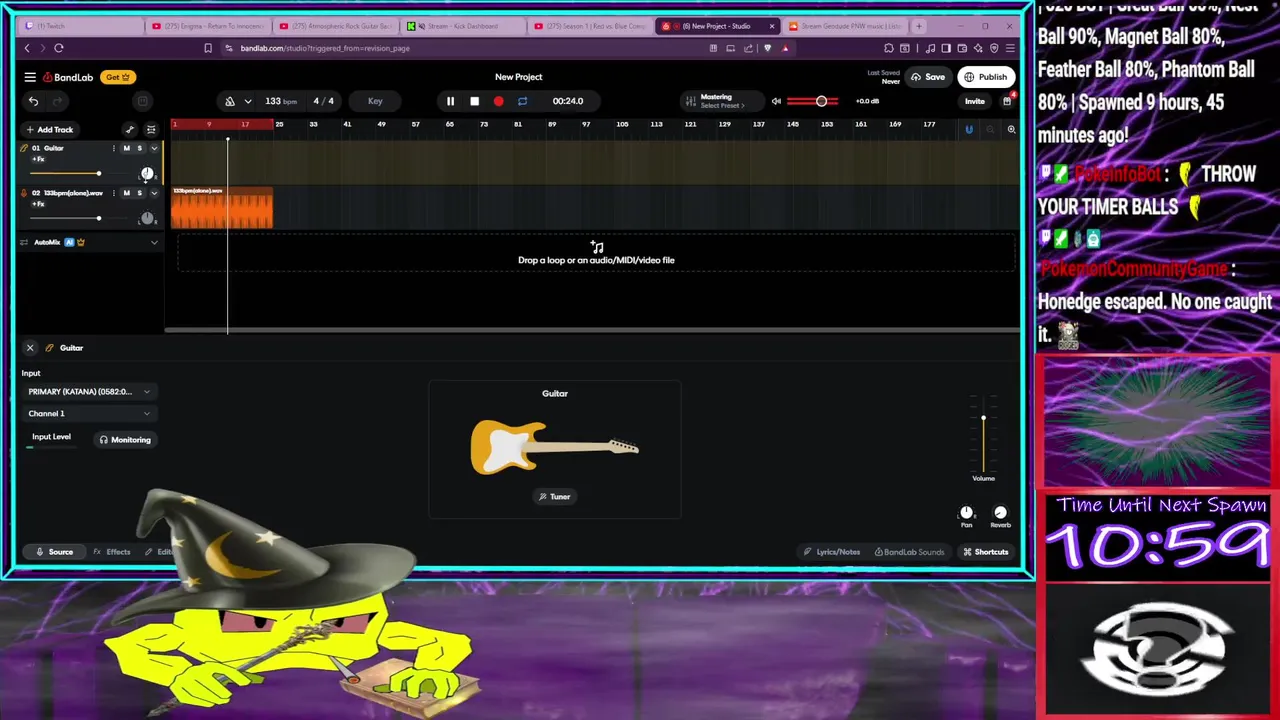
Task: Toggle cycle loop mode
Action: point(522,101)
